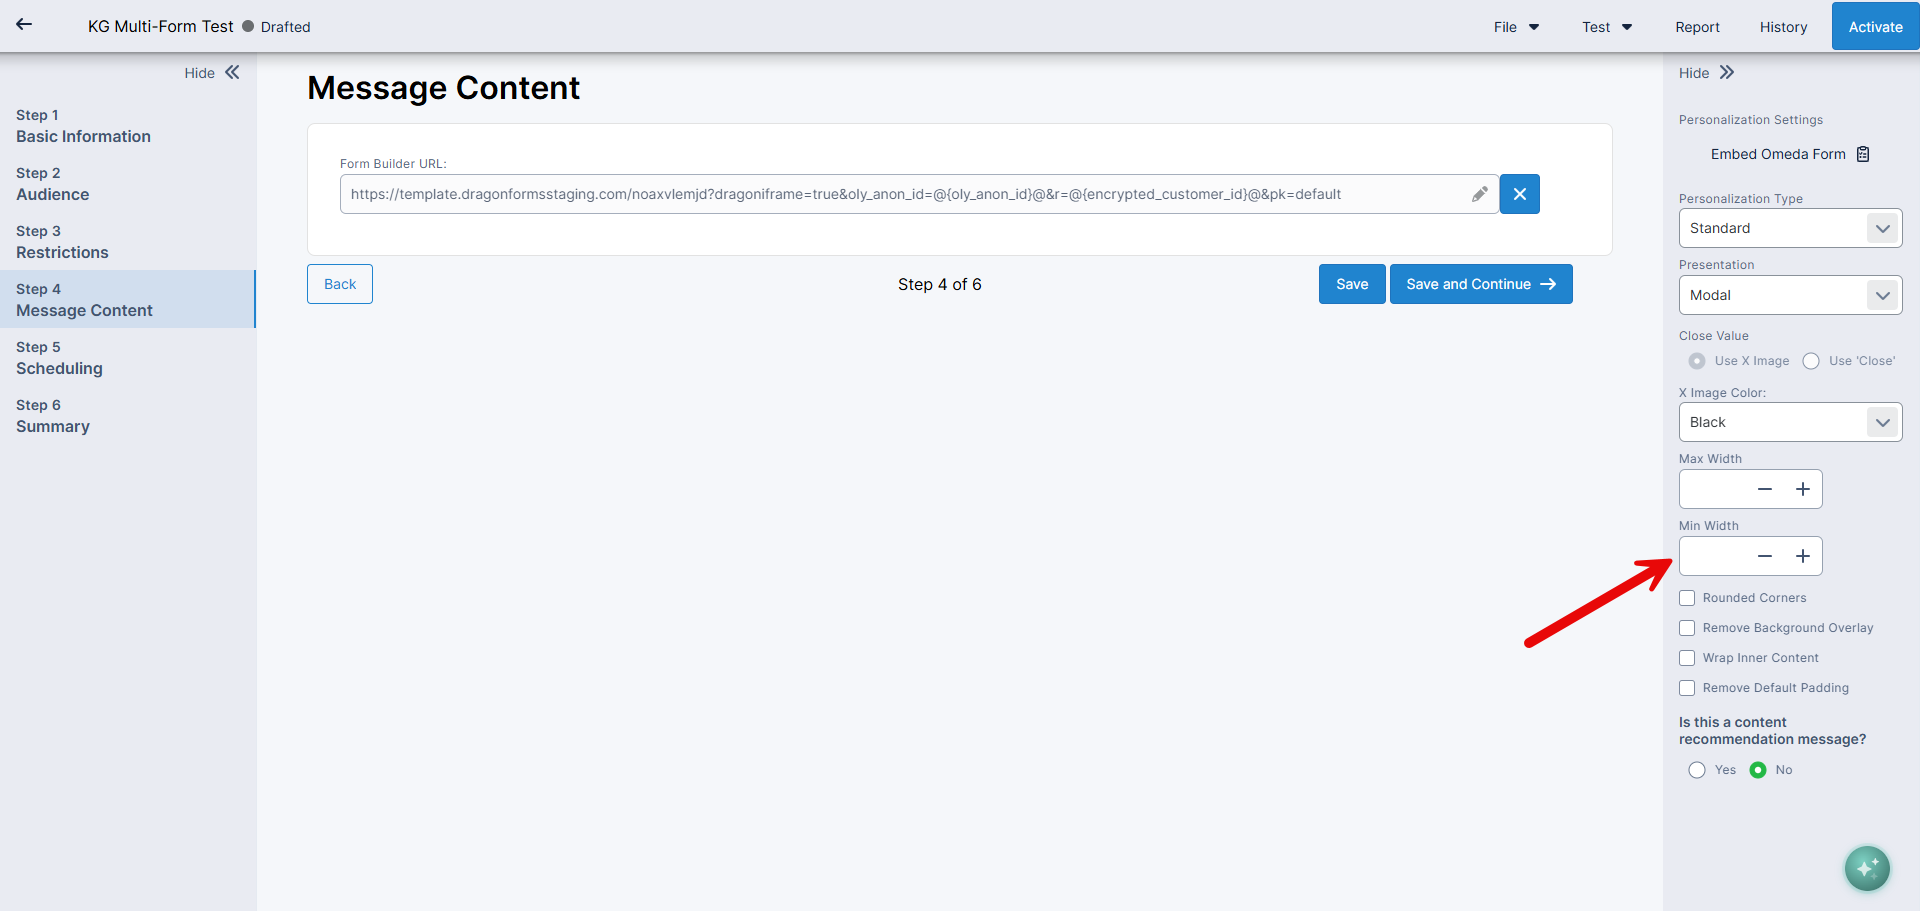Click the Step 4 of 6 text
The height and width of the screenshot is (911, 1920).
click(939, 284)
